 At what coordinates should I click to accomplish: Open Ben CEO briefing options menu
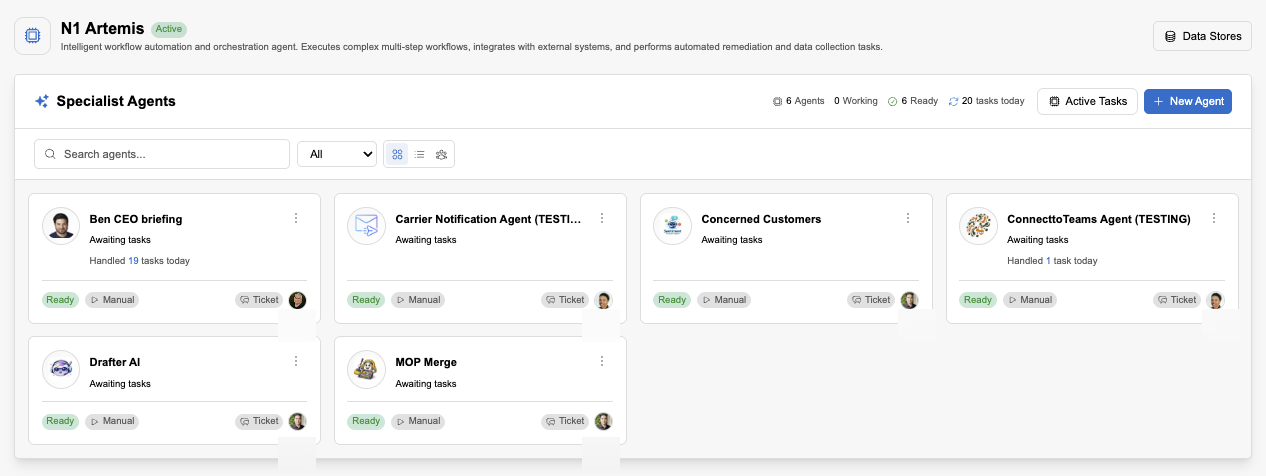(296, 218)
